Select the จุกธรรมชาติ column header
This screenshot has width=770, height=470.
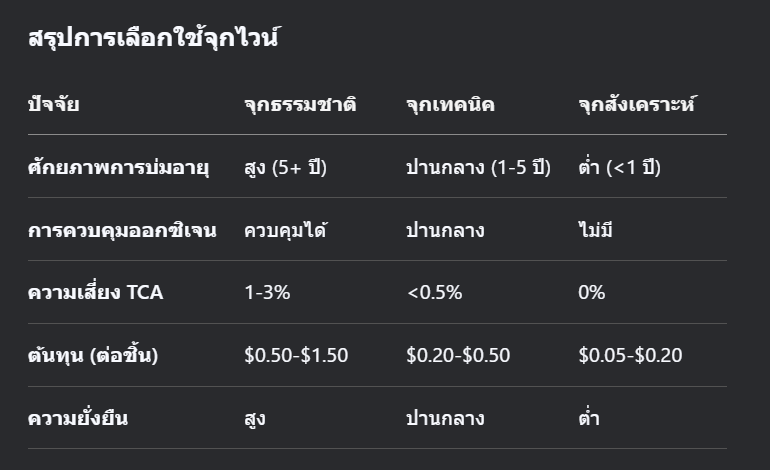(x=300, y=104)
